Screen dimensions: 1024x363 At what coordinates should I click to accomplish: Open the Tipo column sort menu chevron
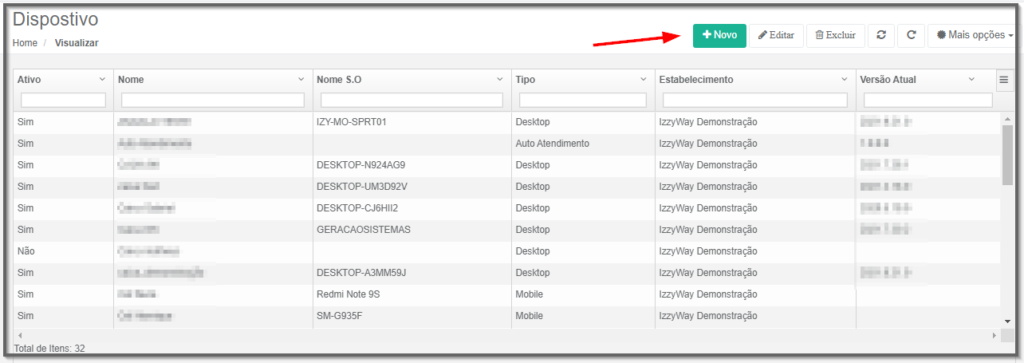[643, 79]
